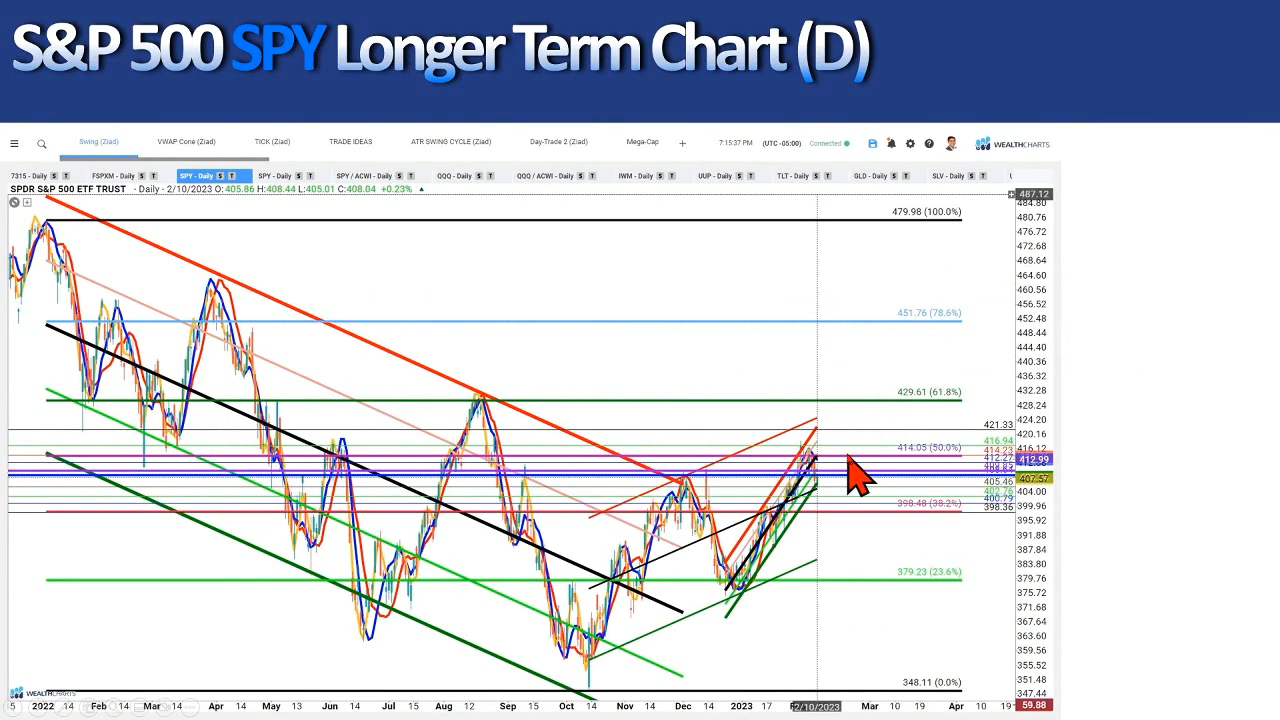The width and height of the screenshot is (1280, 720).
Task: Select the SLV - Daily chart tab
Action: tap(948, 176)
